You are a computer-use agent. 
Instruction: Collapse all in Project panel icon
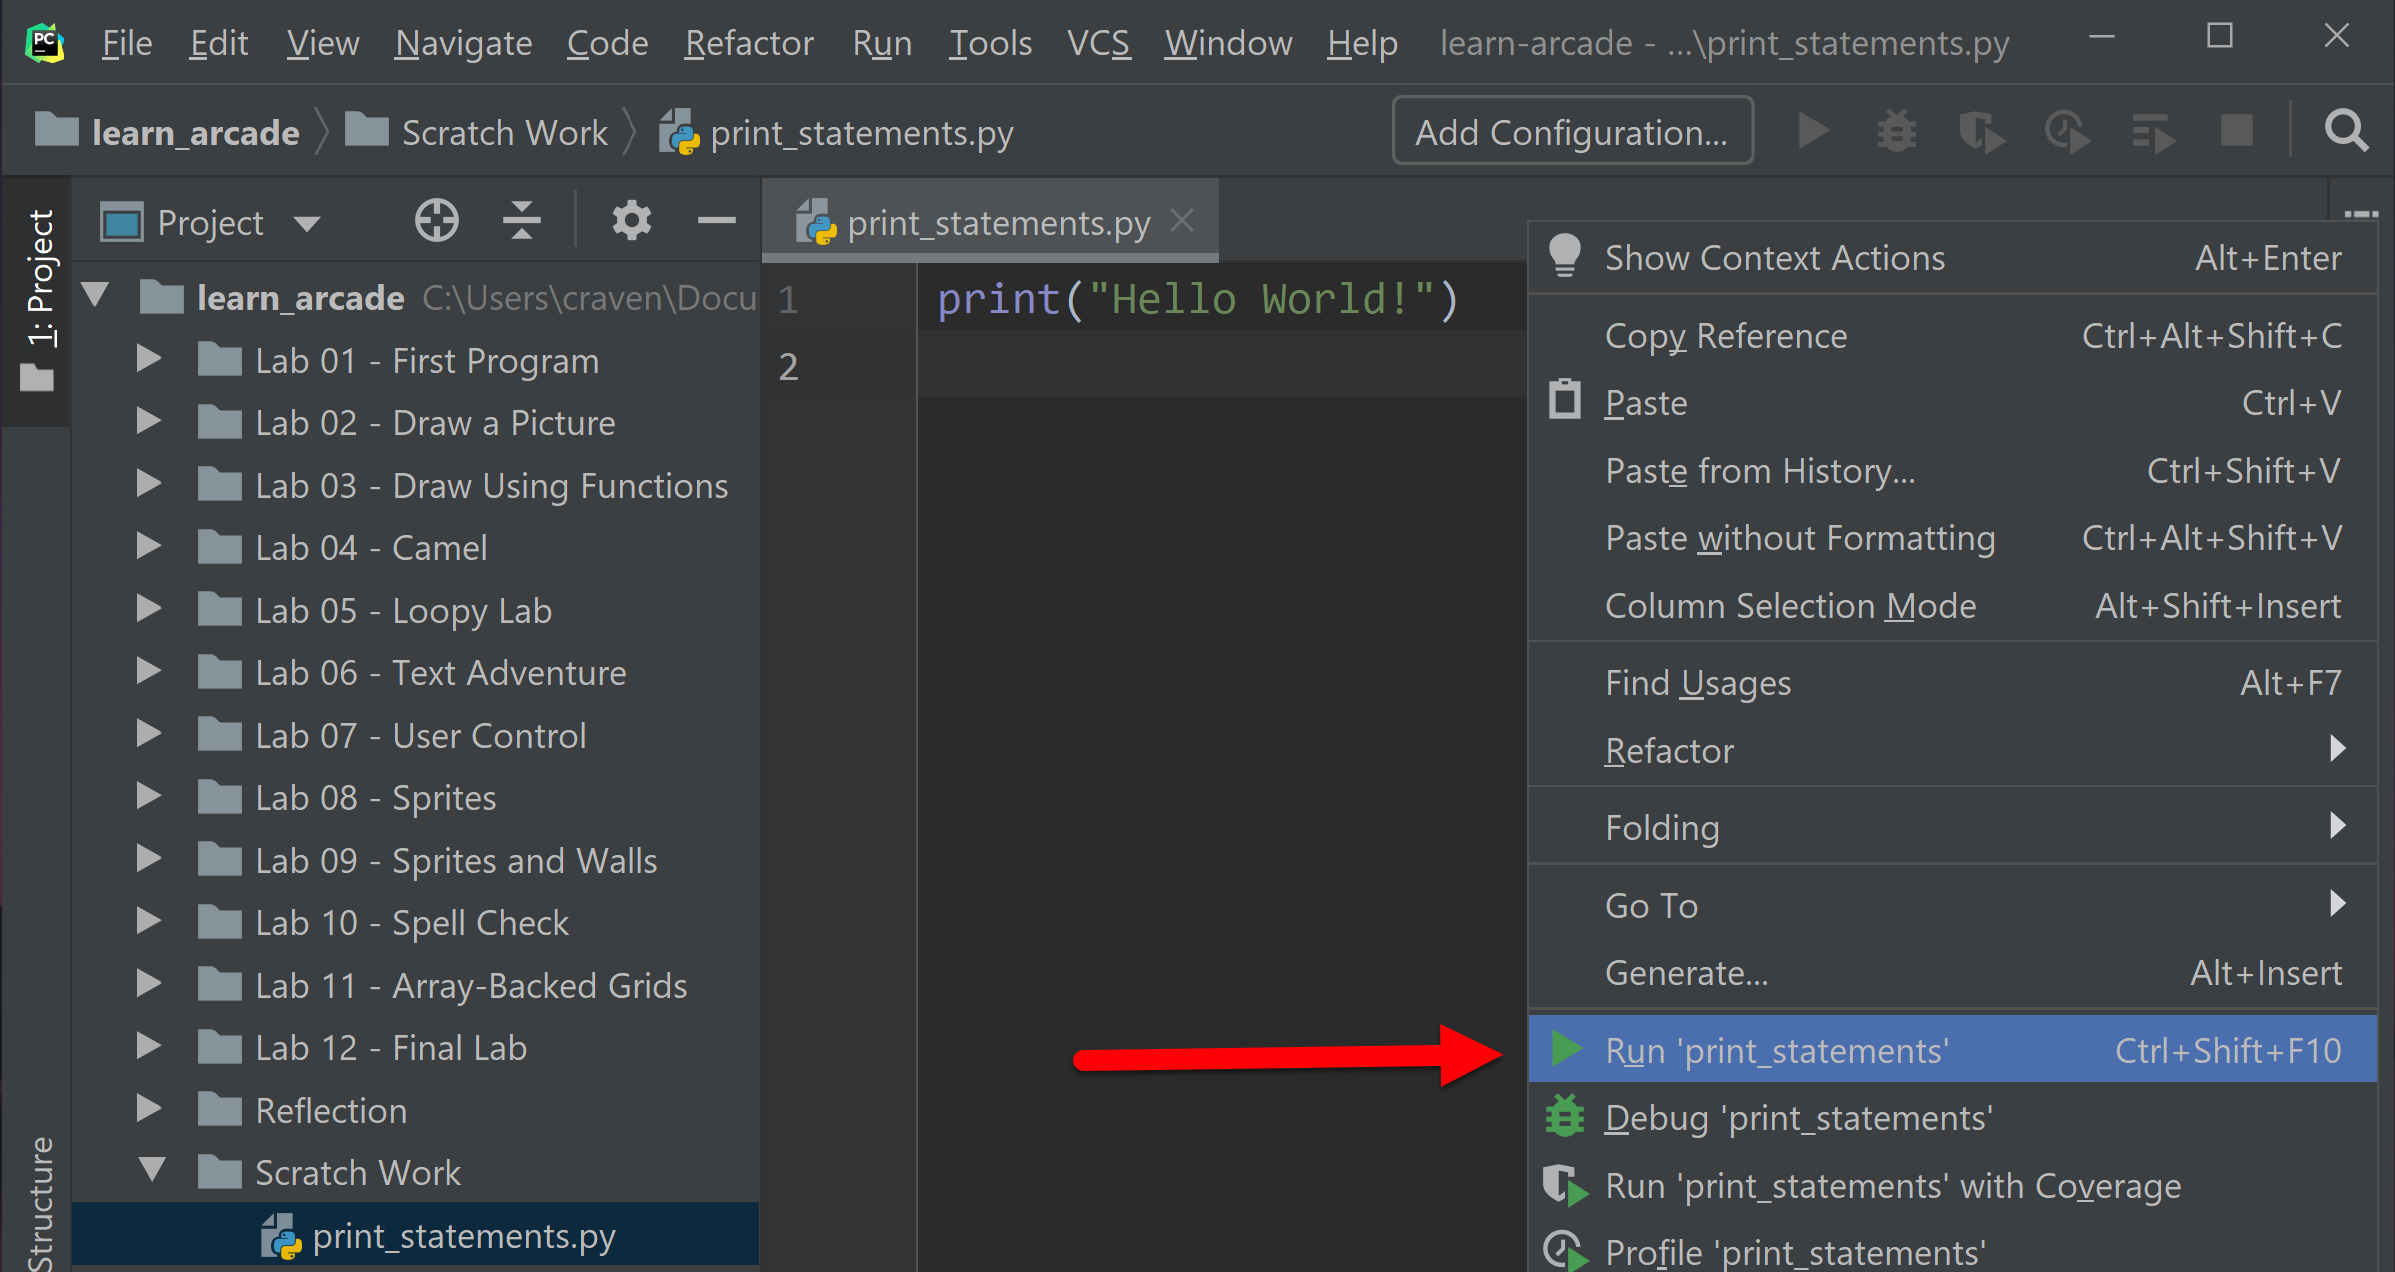pos(521,220)
